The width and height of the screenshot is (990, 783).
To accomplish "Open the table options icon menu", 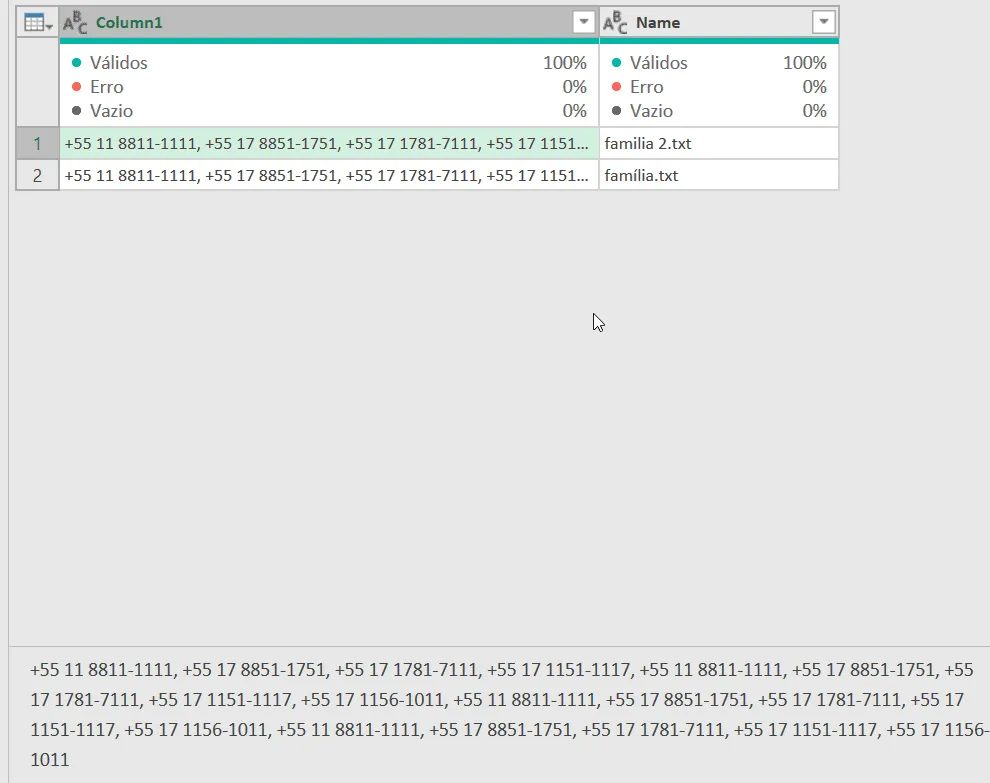I will coord(37,23).
